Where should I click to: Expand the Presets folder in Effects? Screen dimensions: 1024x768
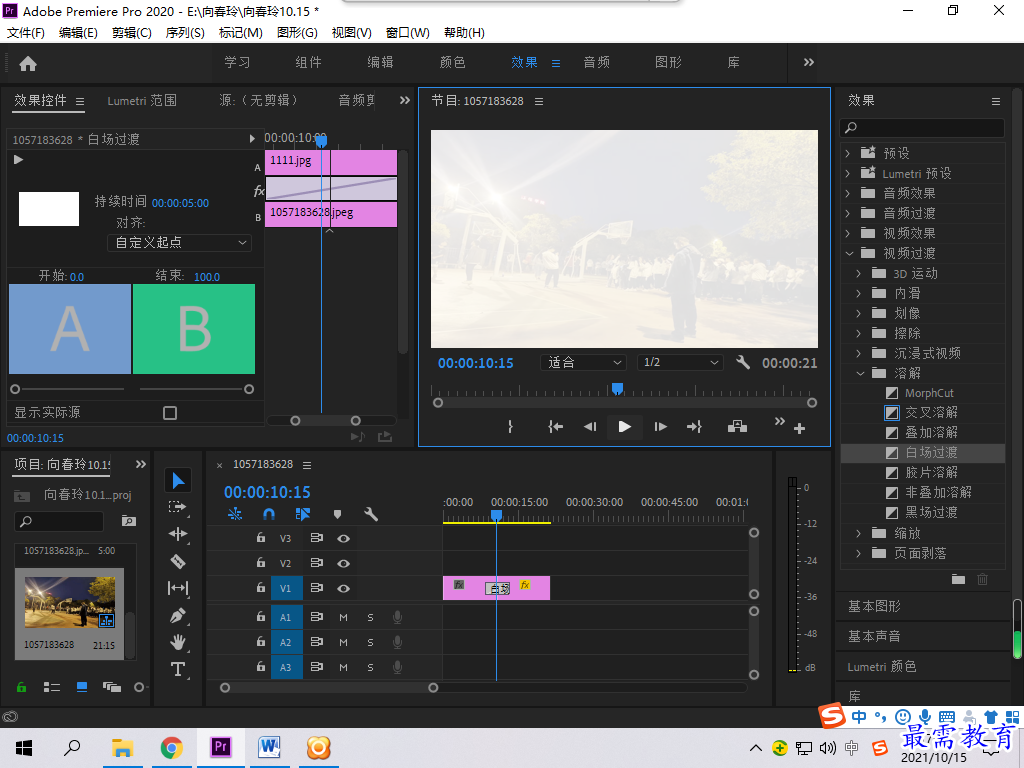(848, 153)
